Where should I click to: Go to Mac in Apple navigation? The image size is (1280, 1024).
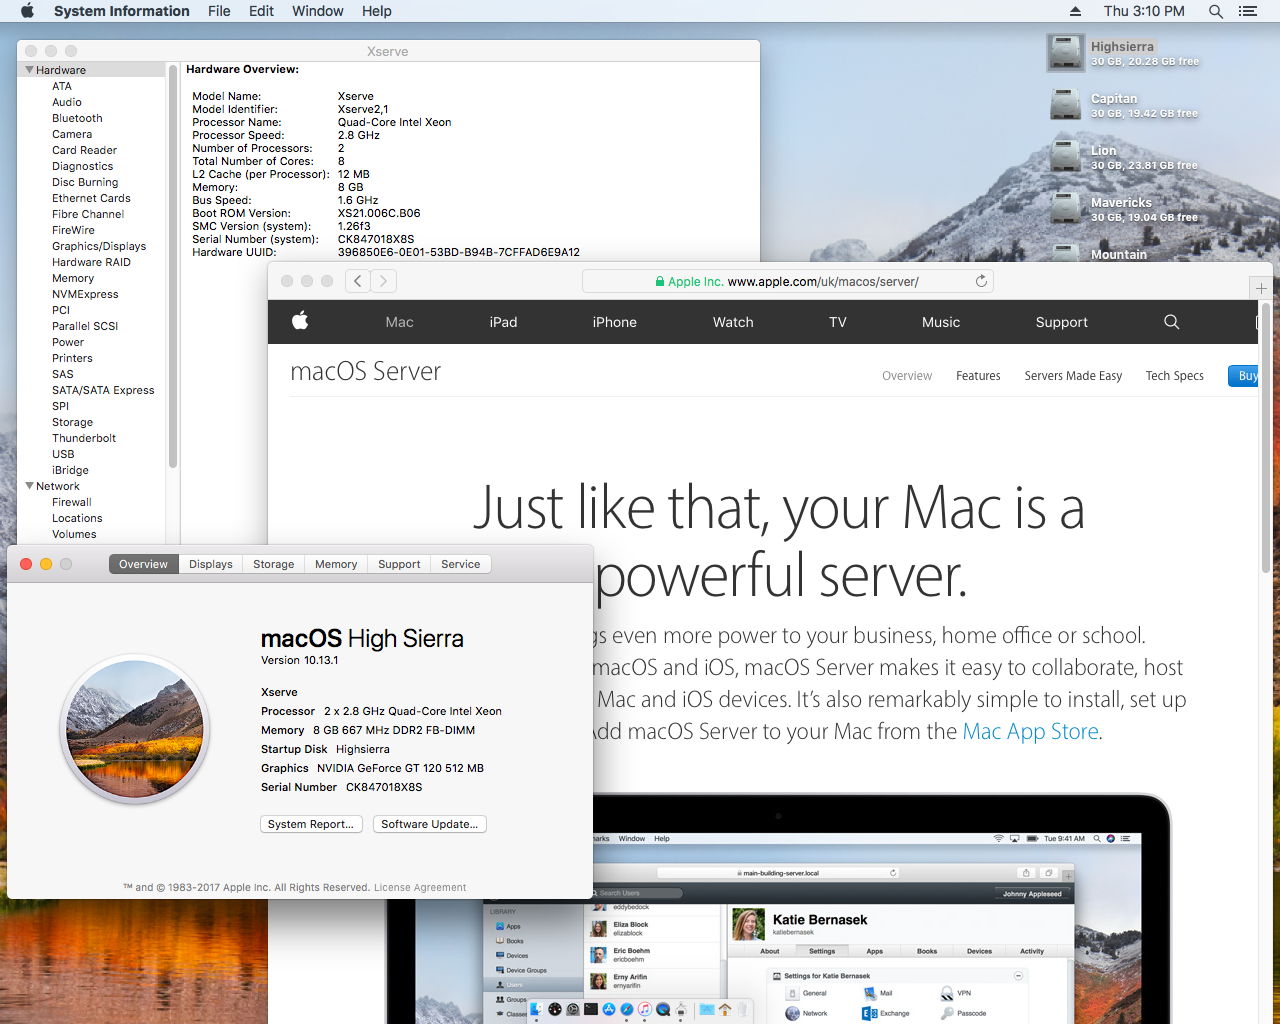point(400,322)
